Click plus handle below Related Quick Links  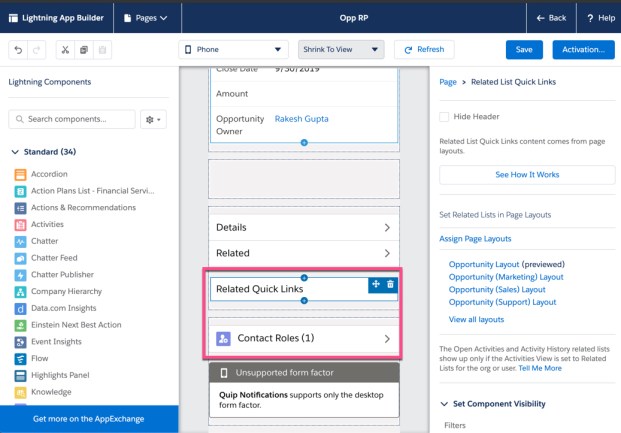(304, 301)
